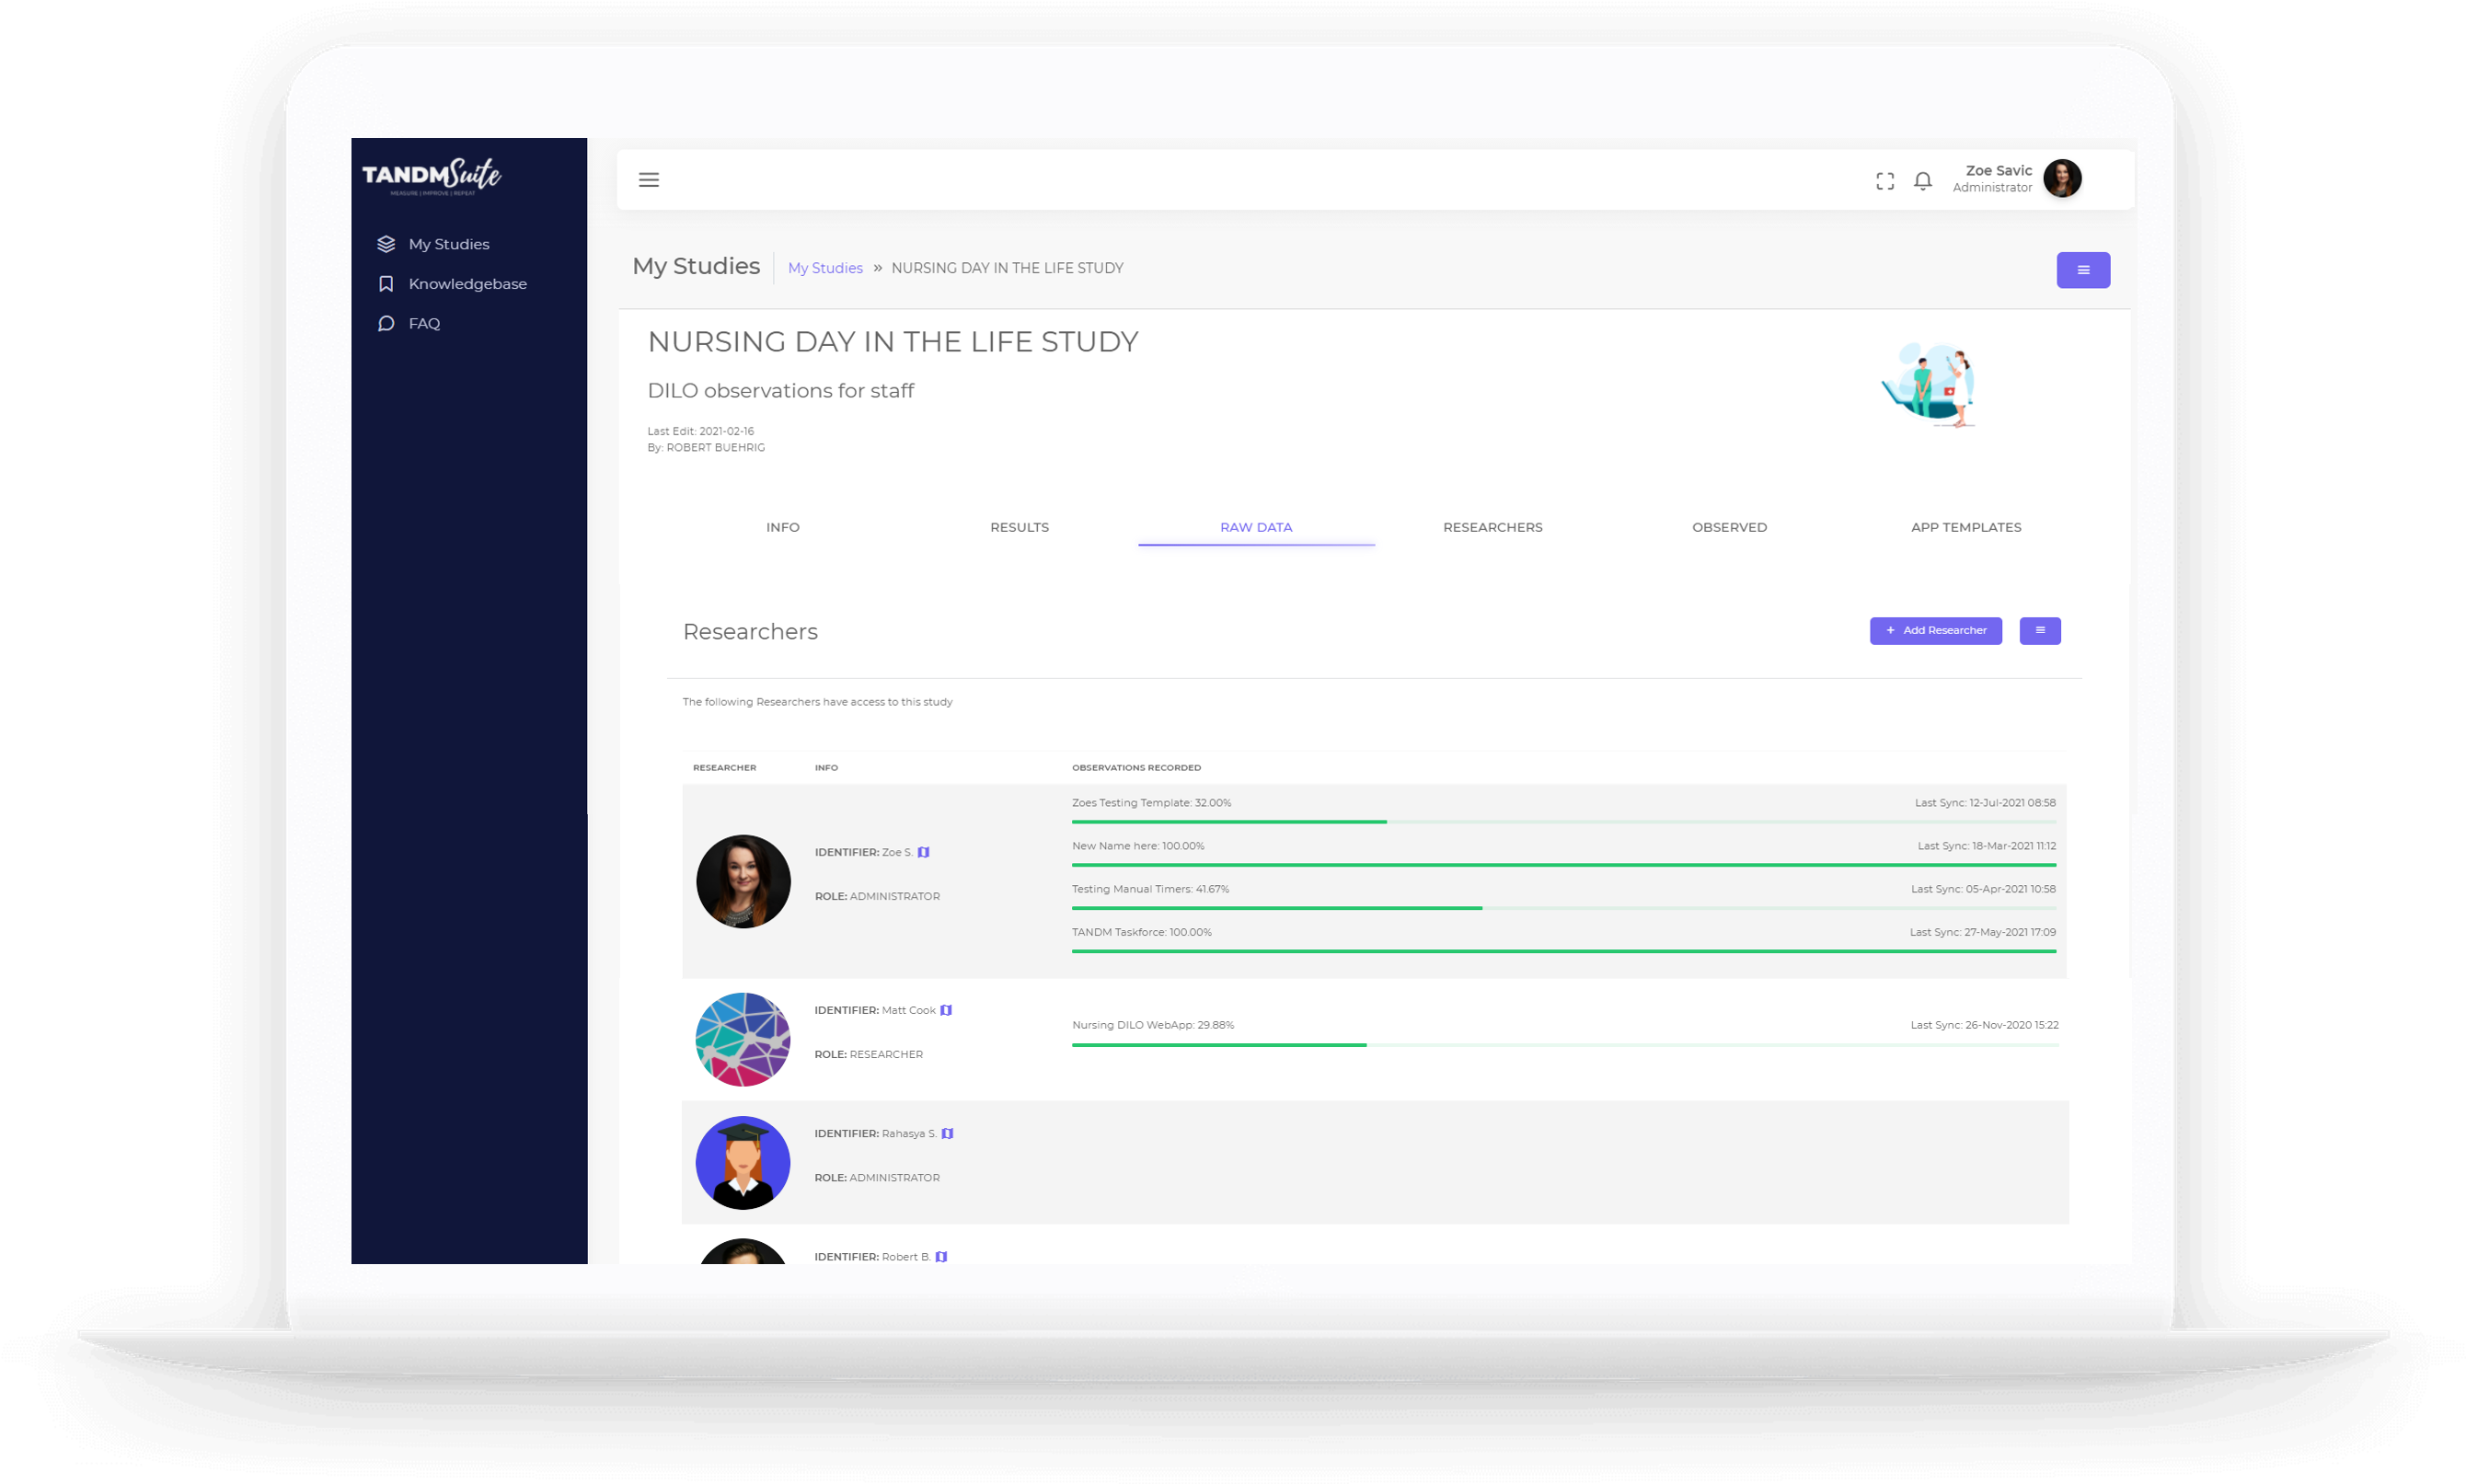Click 'Last Sync: 12-Jul-2021 08:58' text
Viewport: 2466px width, 1484px height.
coord(1984,803)
